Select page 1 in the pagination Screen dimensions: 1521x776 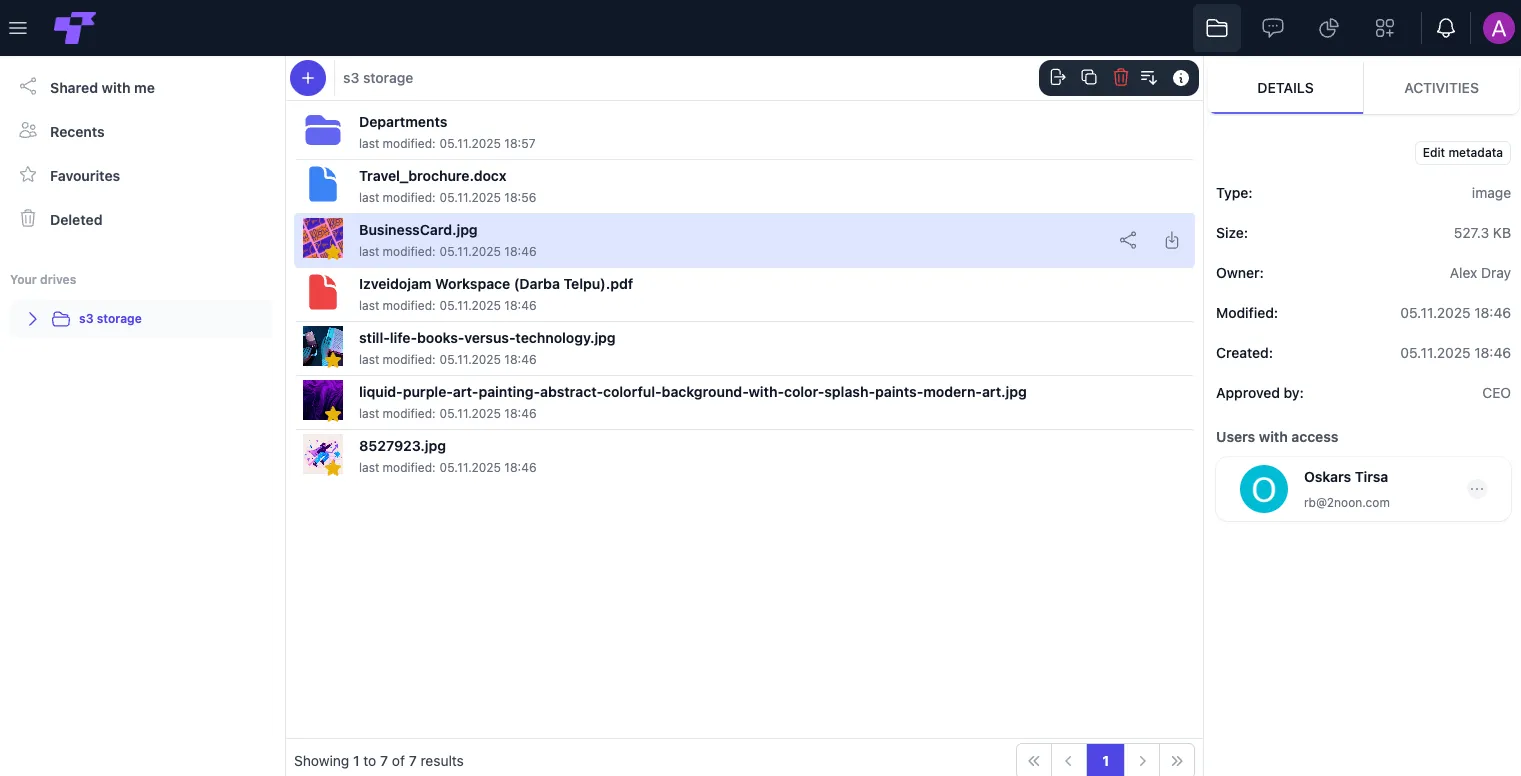1106,761
